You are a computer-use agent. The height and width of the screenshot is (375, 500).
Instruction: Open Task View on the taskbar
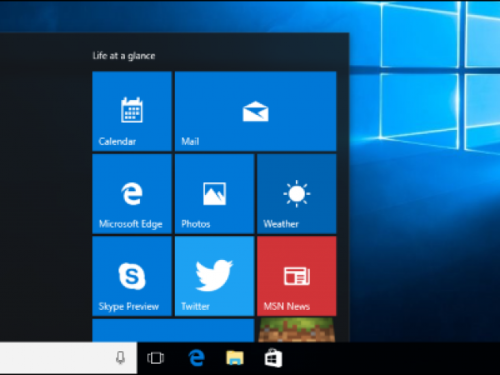155,358
